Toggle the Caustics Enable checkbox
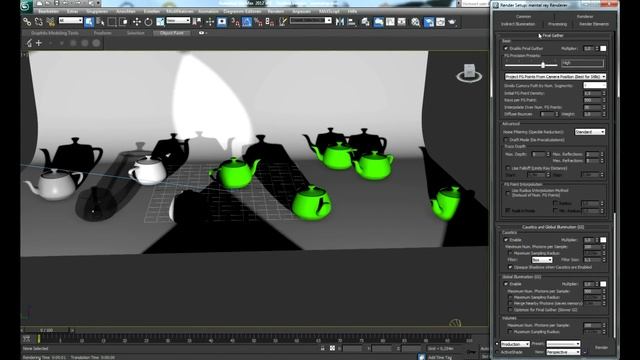Image resolution: width=640 pixels, height=360 pixels. tap(506, 240)
